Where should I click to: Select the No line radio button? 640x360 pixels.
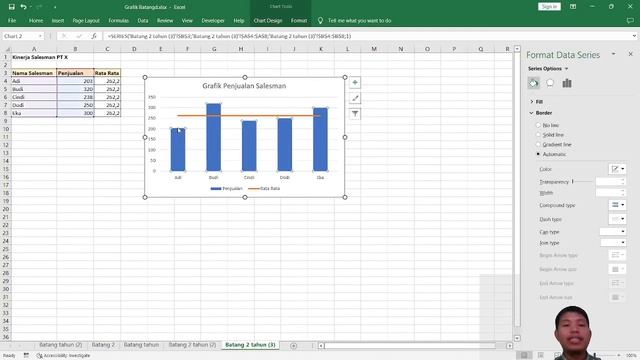coord(538,125)
